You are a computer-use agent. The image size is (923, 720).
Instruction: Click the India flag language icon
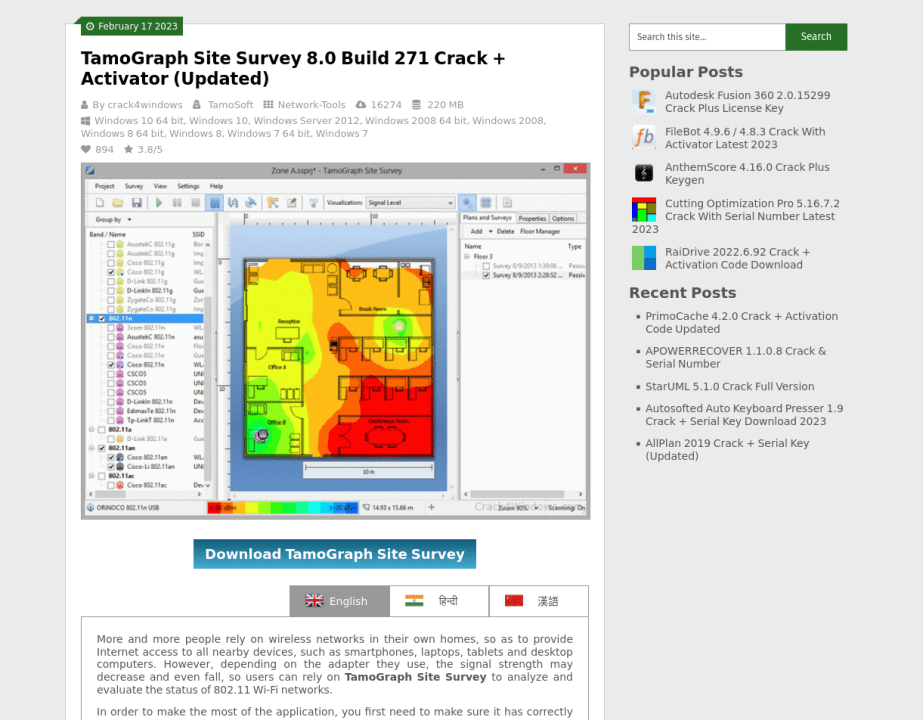pyautogui.click(x=414, y=601)
